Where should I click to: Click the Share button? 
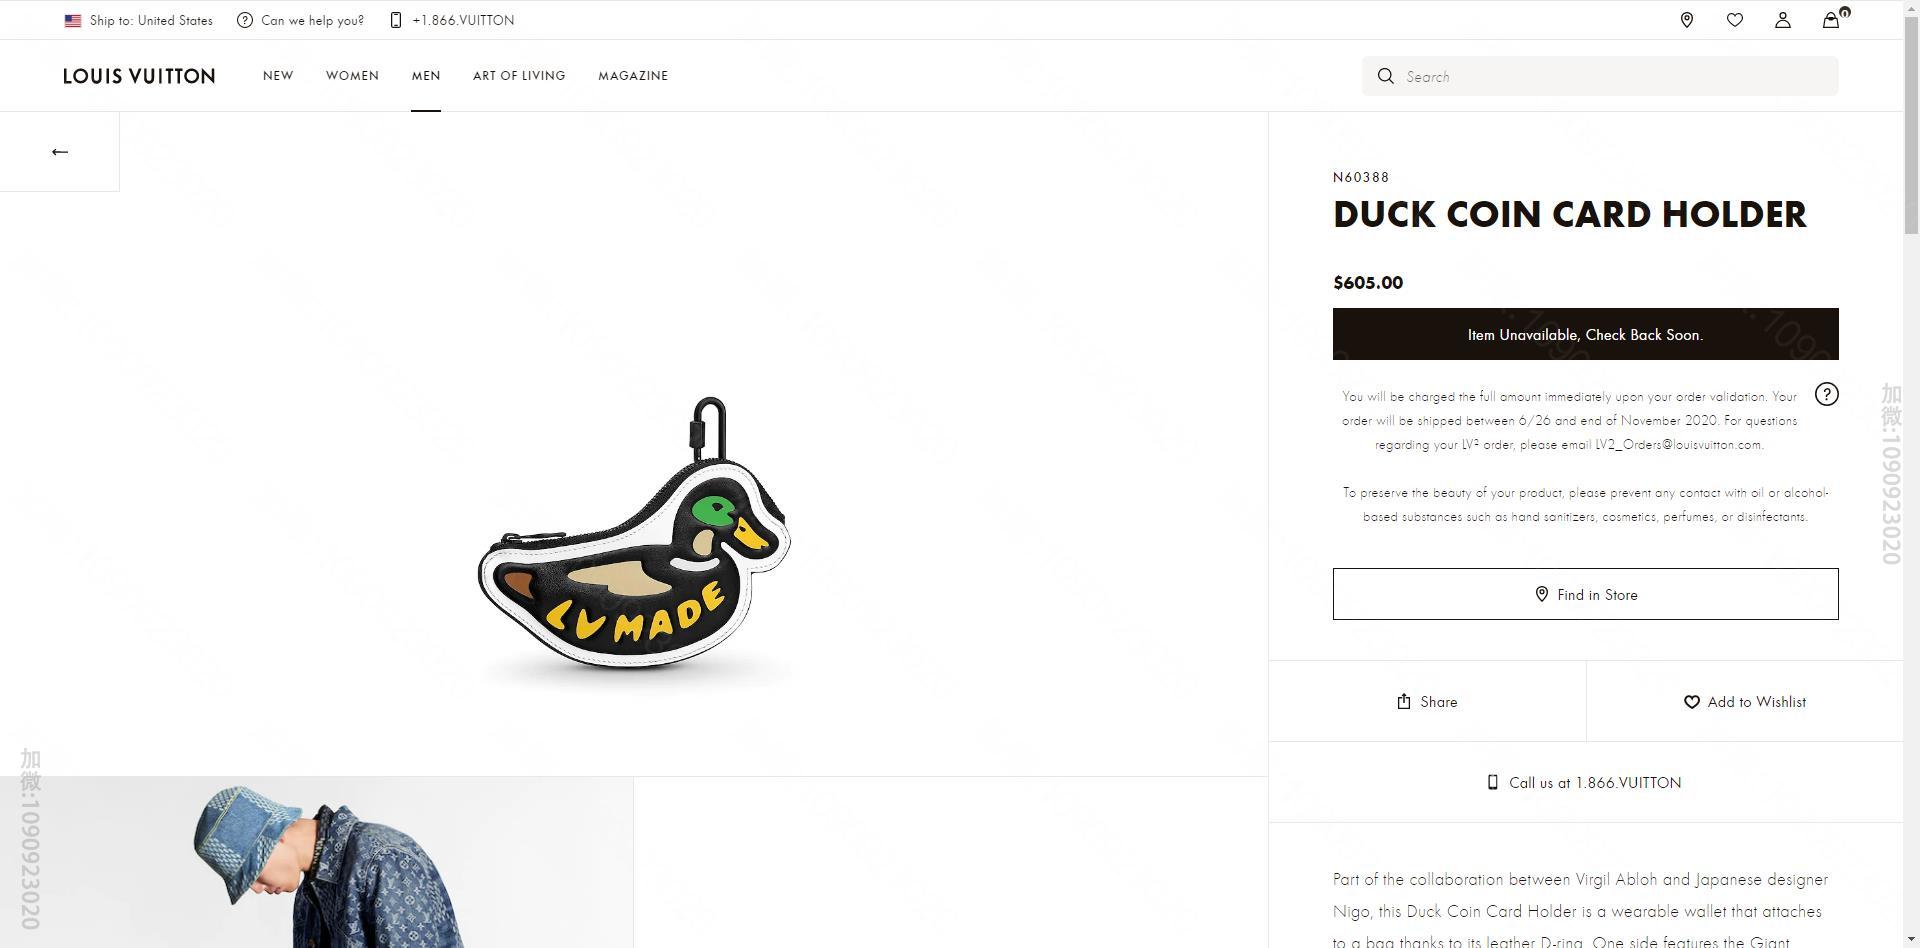[1427, 702]
